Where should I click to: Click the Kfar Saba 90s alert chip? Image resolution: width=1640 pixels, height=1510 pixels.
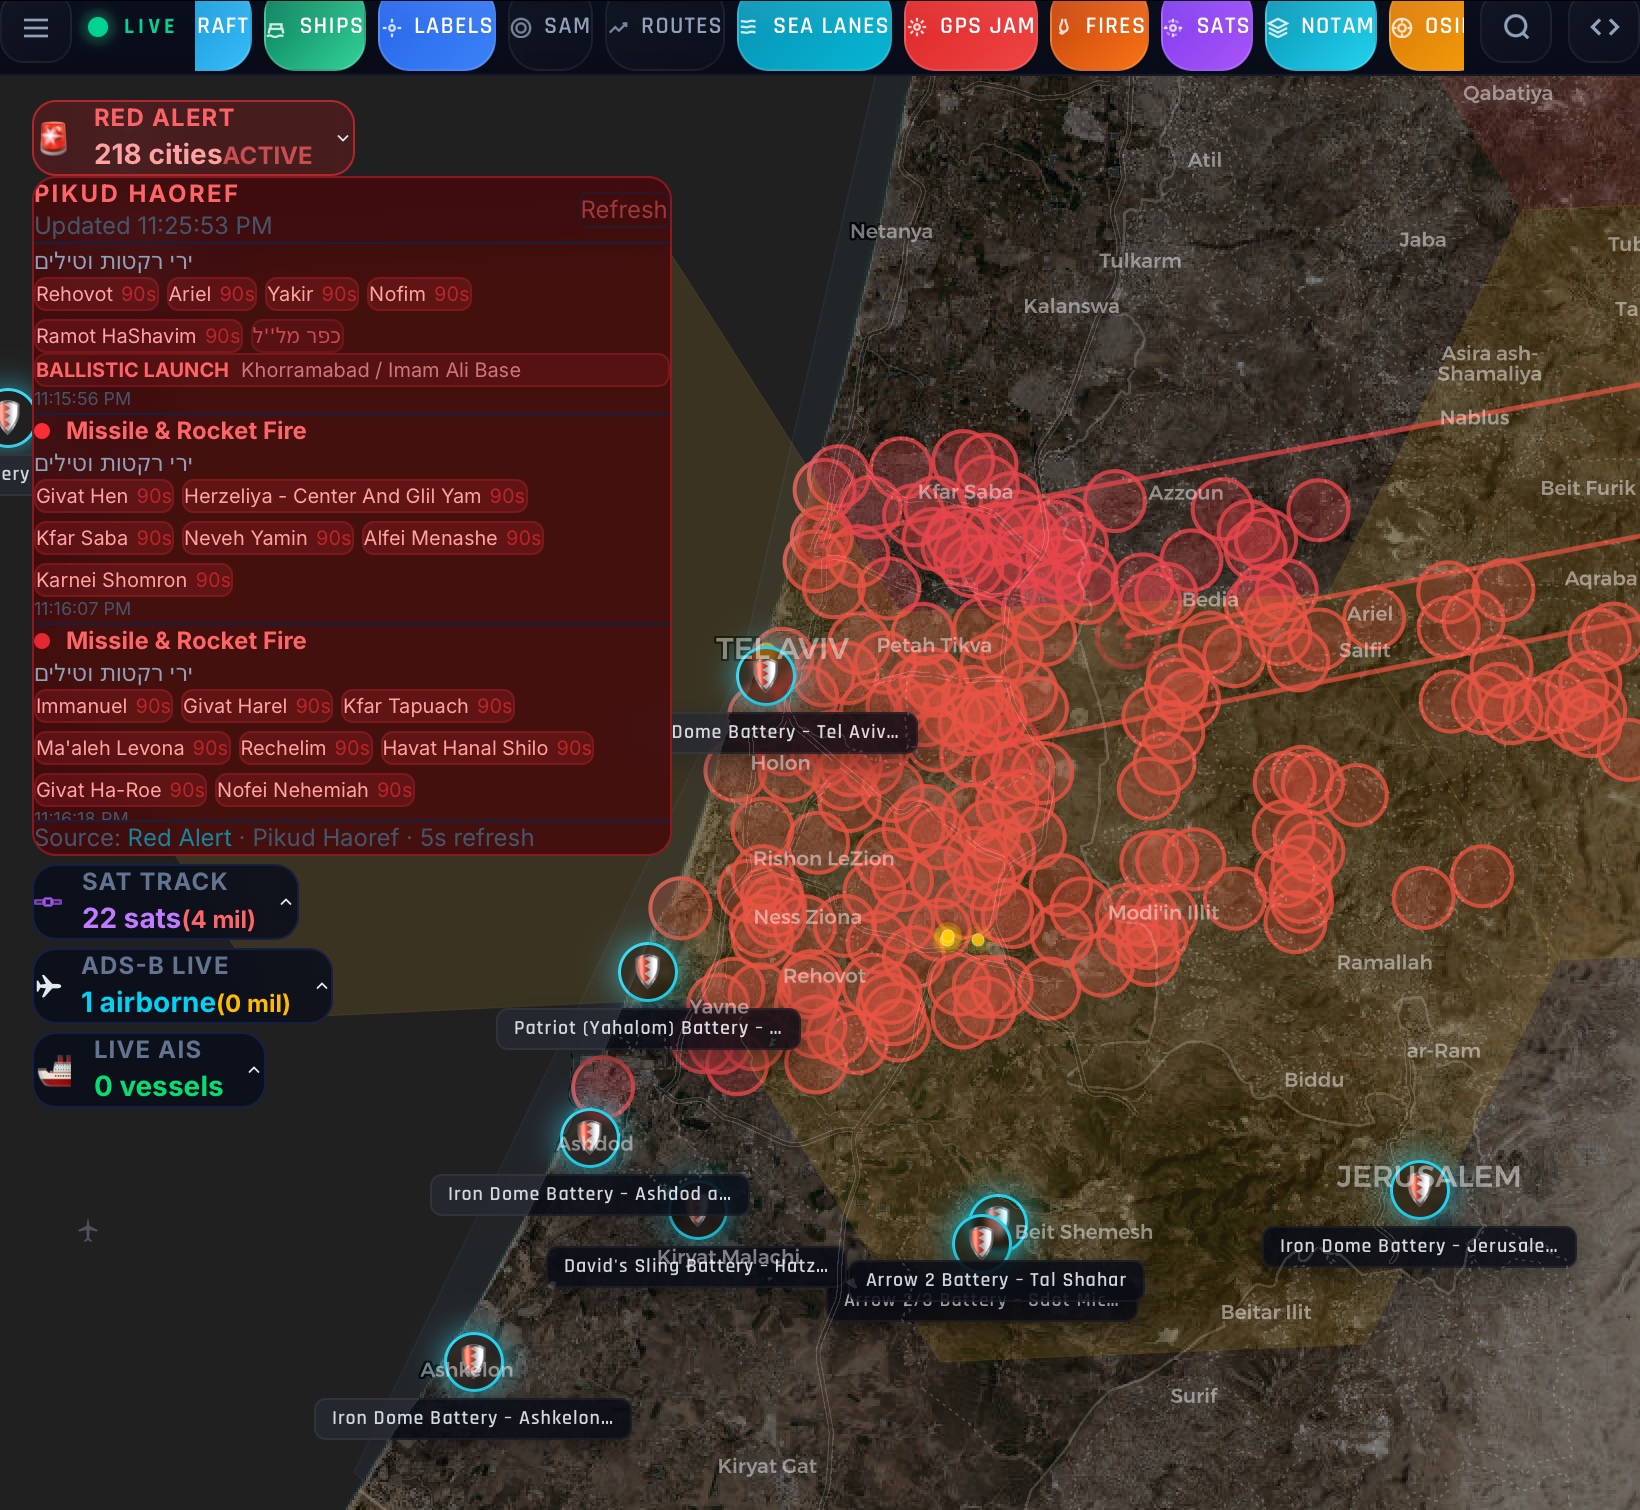click(x=103, y=538)
